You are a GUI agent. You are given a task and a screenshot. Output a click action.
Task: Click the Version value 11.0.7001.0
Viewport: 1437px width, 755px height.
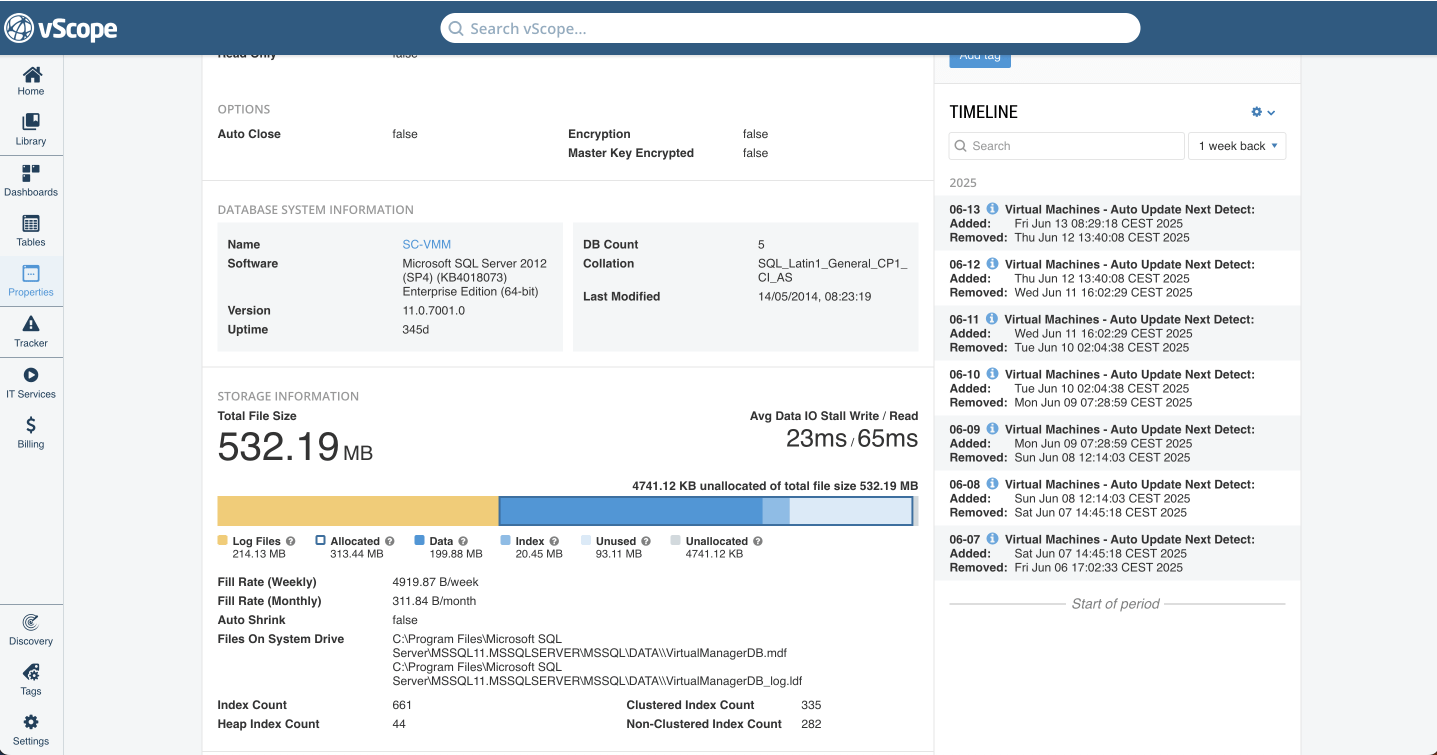click(x=433, y=311)
